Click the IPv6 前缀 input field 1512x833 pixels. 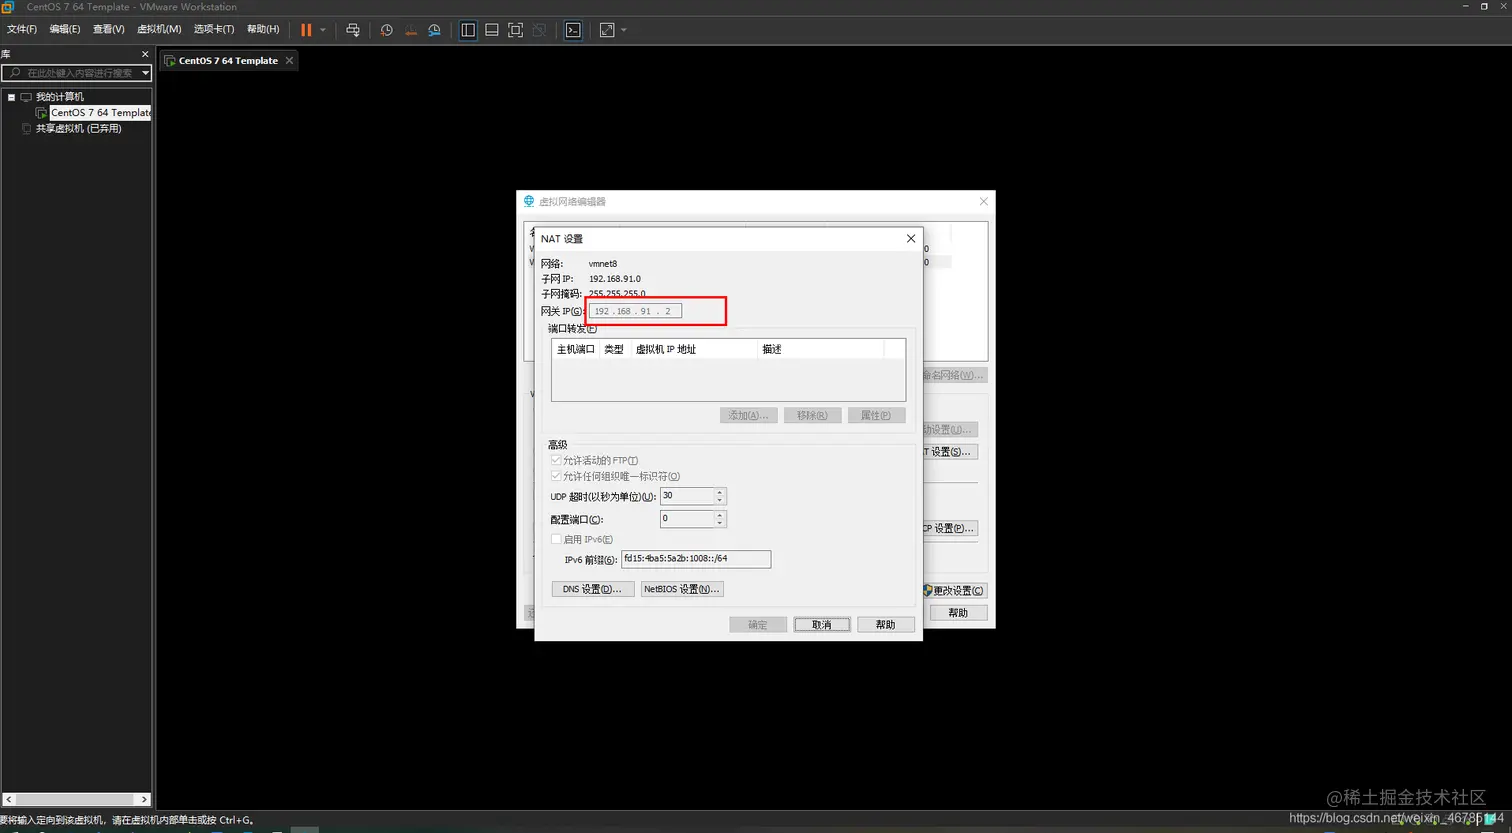coord(696,559)
